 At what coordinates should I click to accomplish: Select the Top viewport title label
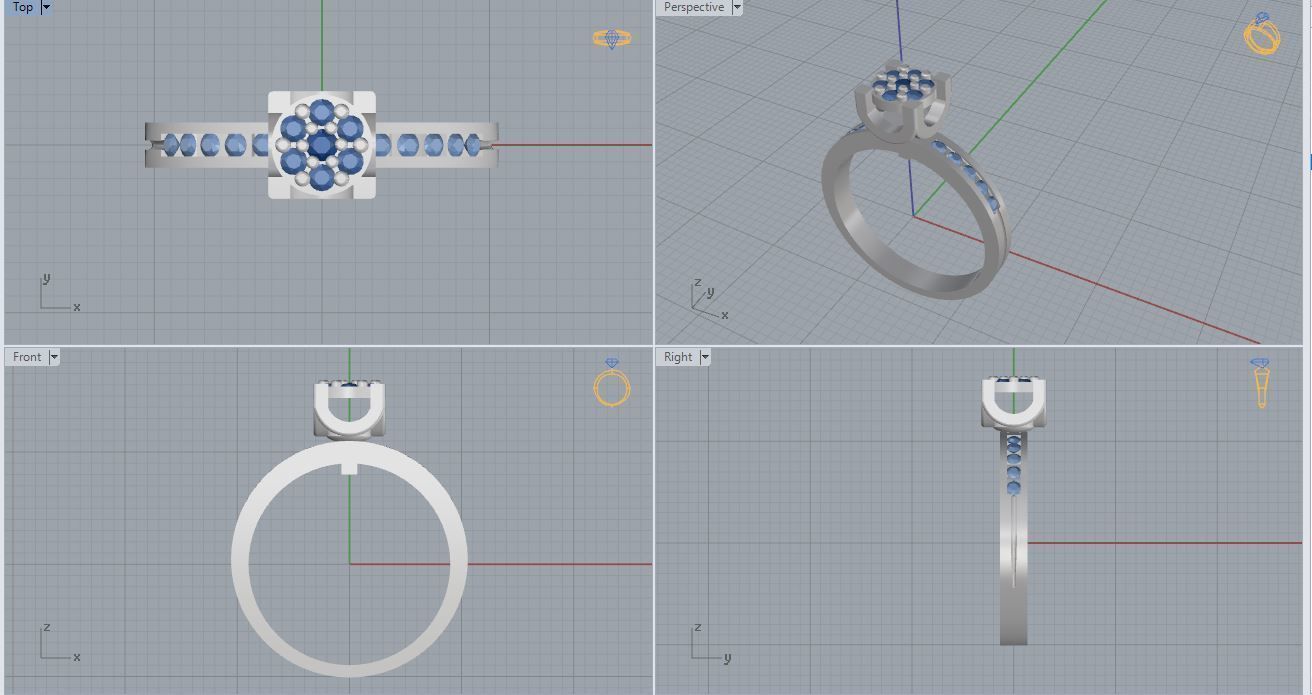tap(22, 7)
